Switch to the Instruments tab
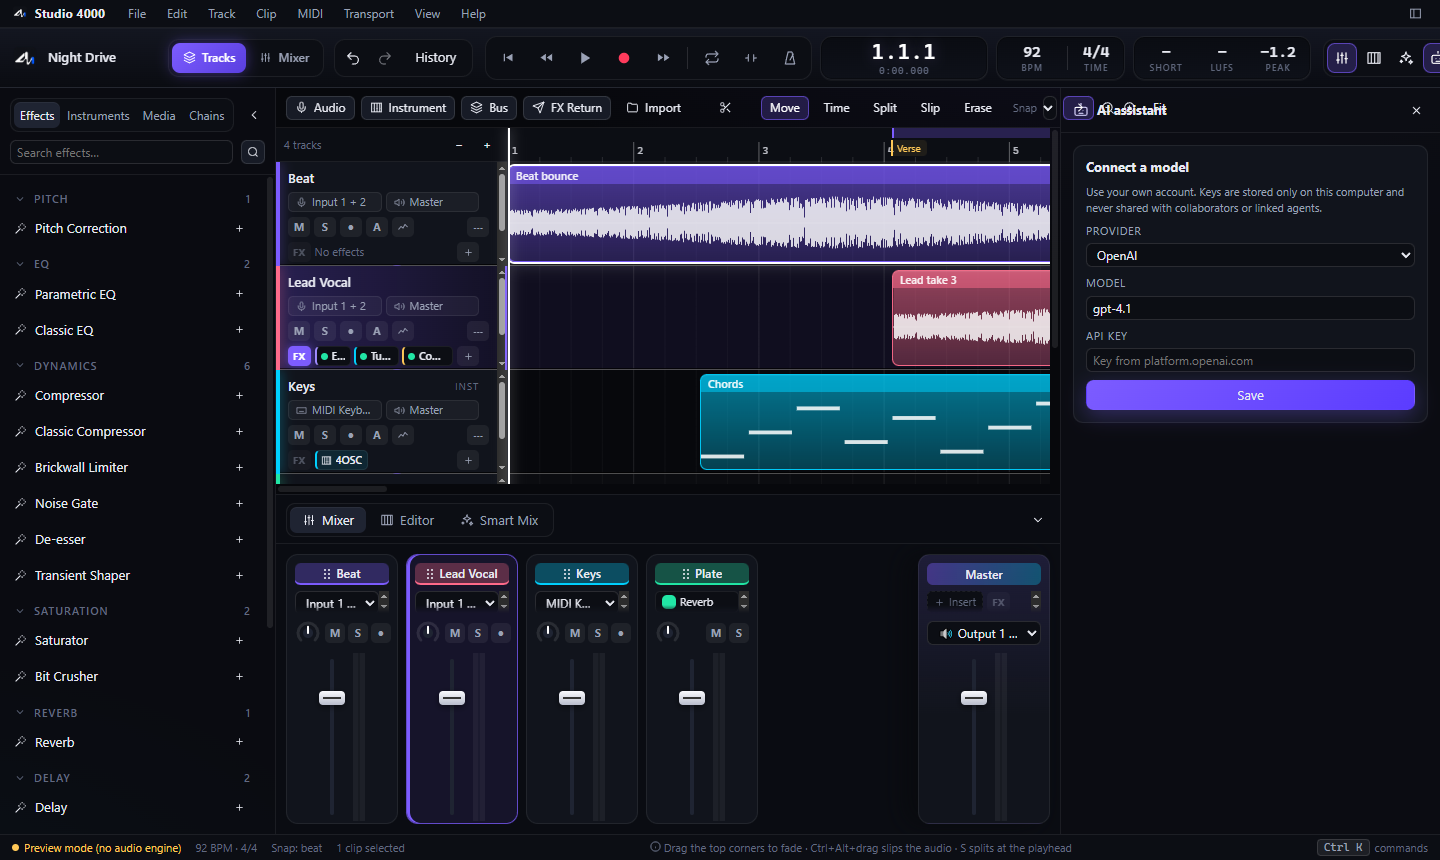Viewport: 1440px width, 860px height. pyautogui.click(x=98, y=116)
